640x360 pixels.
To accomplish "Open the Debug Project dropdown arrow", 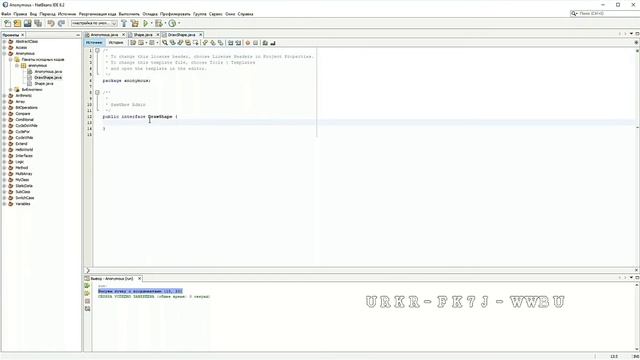I will (165, 24).
